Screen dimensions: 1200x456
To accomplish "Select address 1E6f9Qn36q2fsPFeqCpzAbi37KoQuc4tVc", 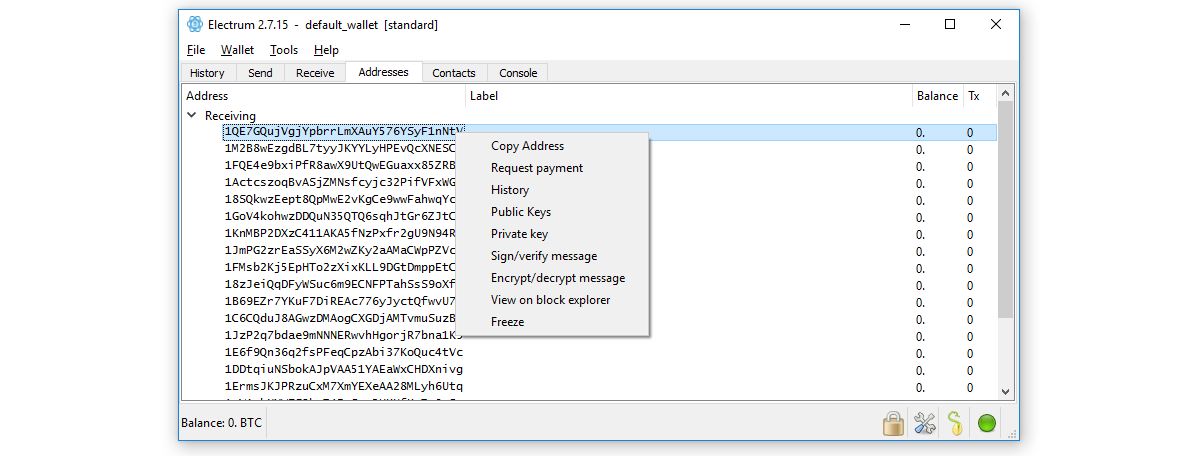I will [x=344, y=352].
